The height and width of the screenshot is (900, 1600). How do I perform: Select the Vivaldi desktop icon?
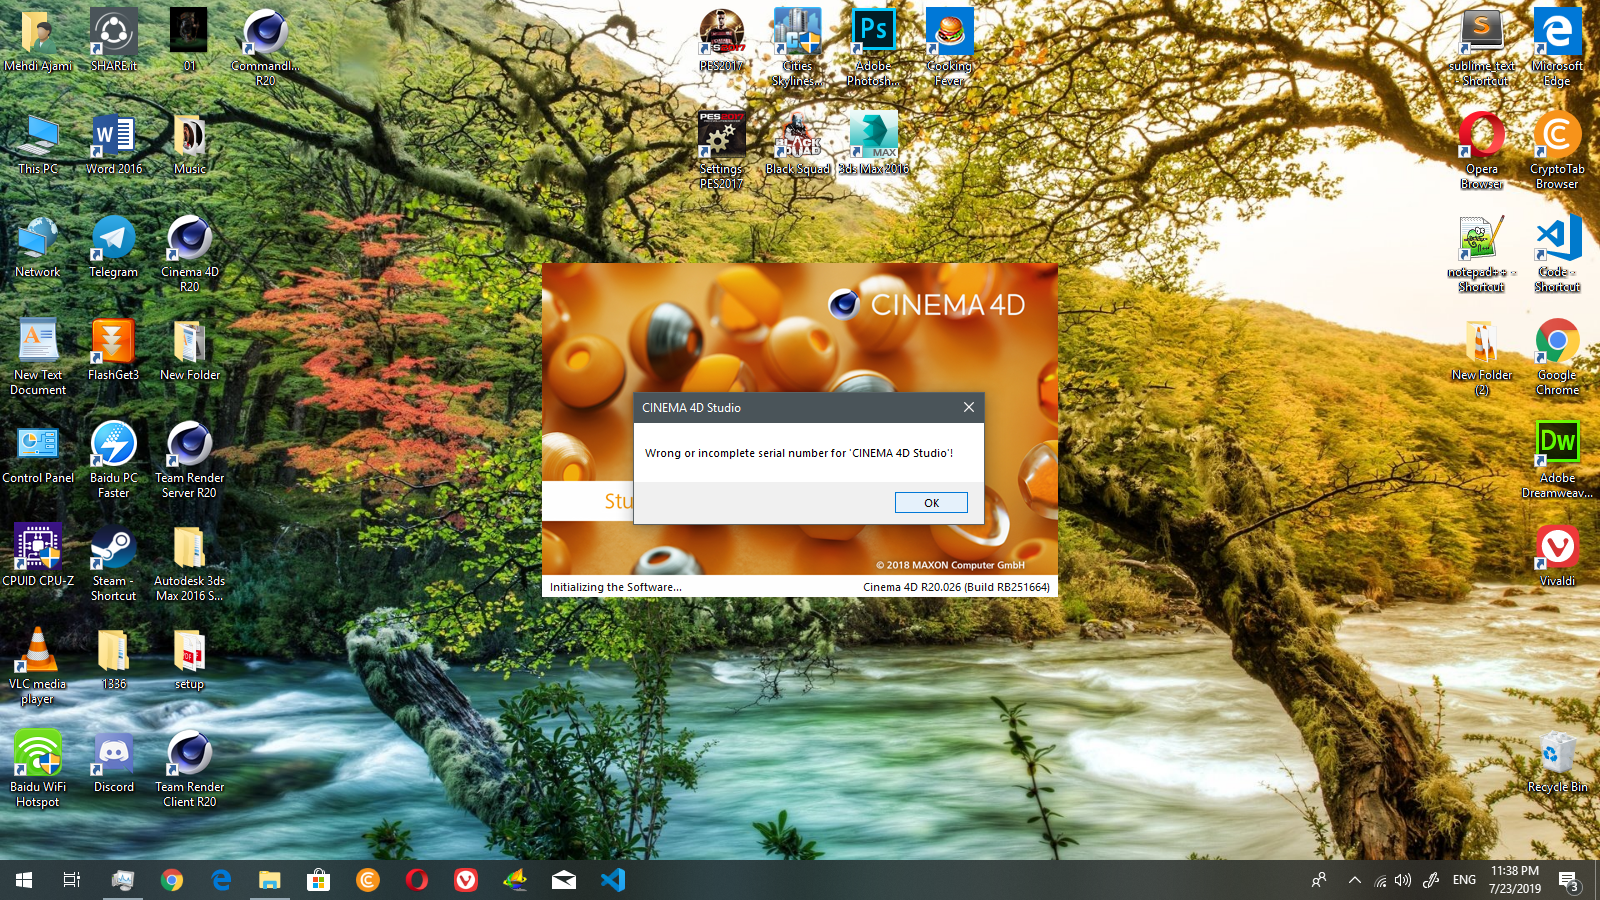[x=1557, y=555]
